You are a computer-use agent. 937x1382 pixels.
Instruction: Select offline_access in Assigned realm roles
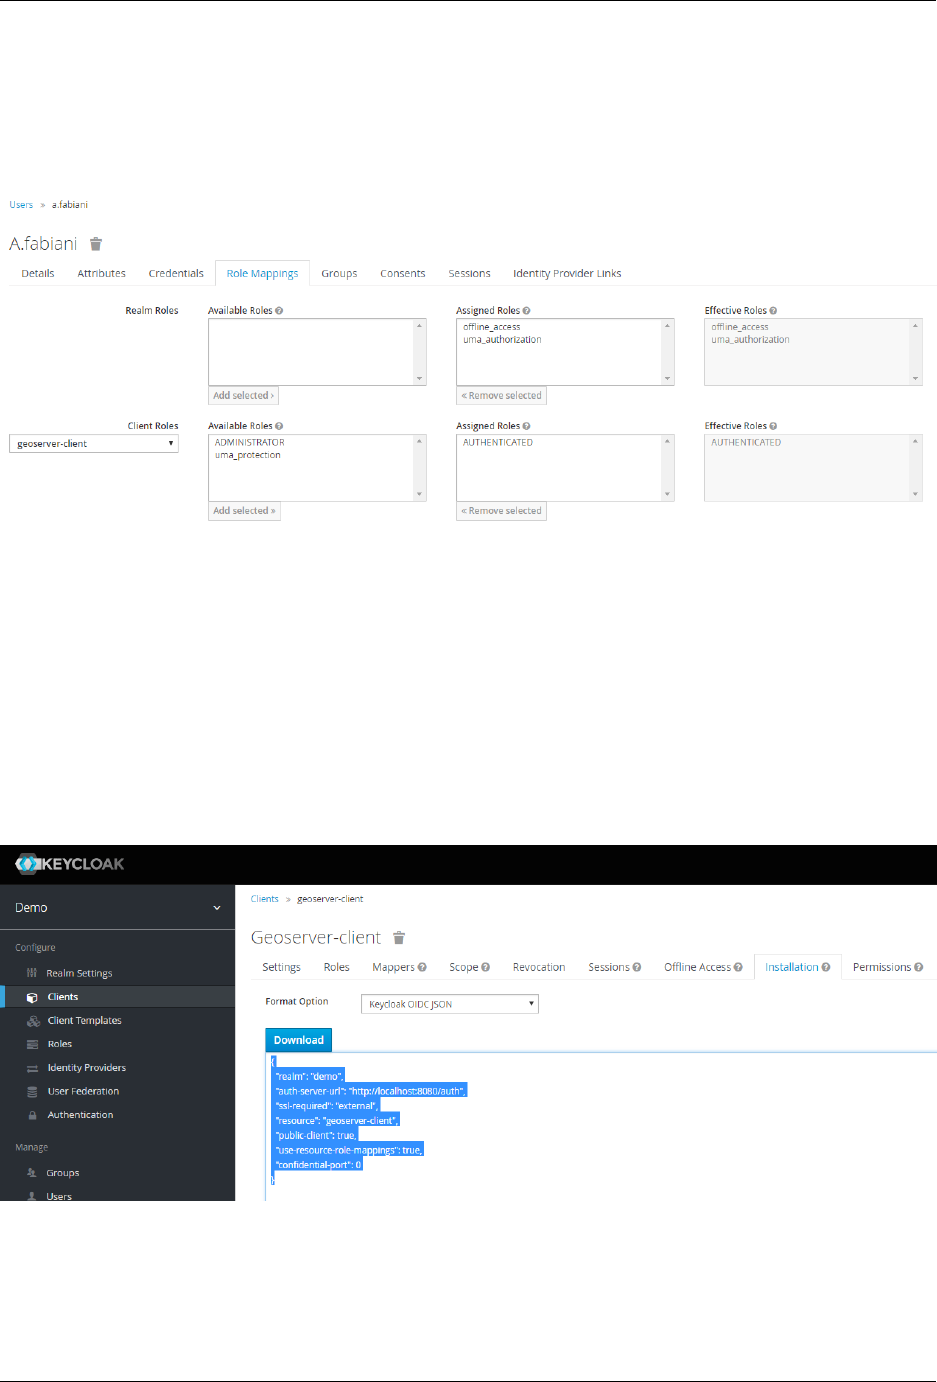[492, 327]
